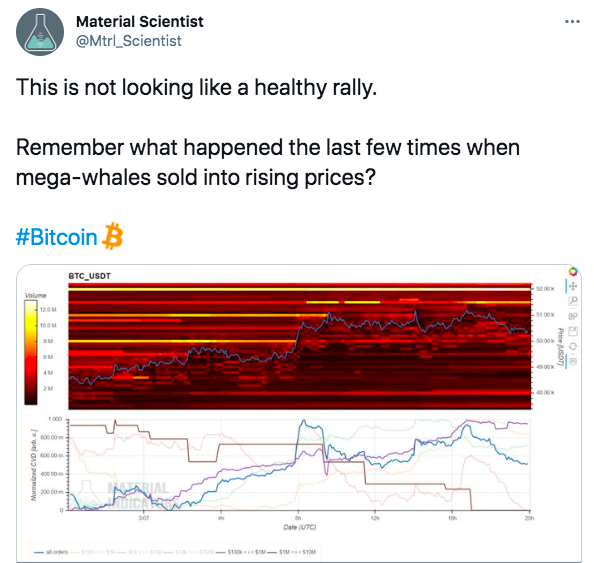Image resolution: width=594 pixels, height=563 pixels.
Task: Click the Volume color scale bar
Action: point(31,352)
